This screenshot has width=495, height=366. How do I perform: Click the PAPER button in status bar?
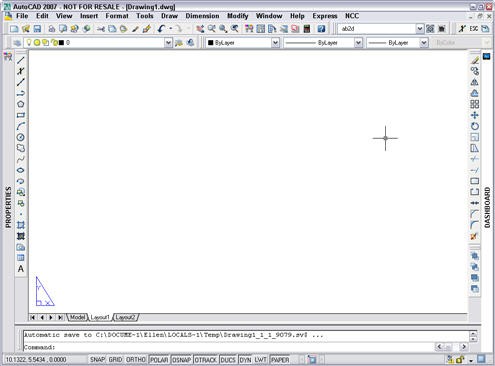click(x=280, y=360)
